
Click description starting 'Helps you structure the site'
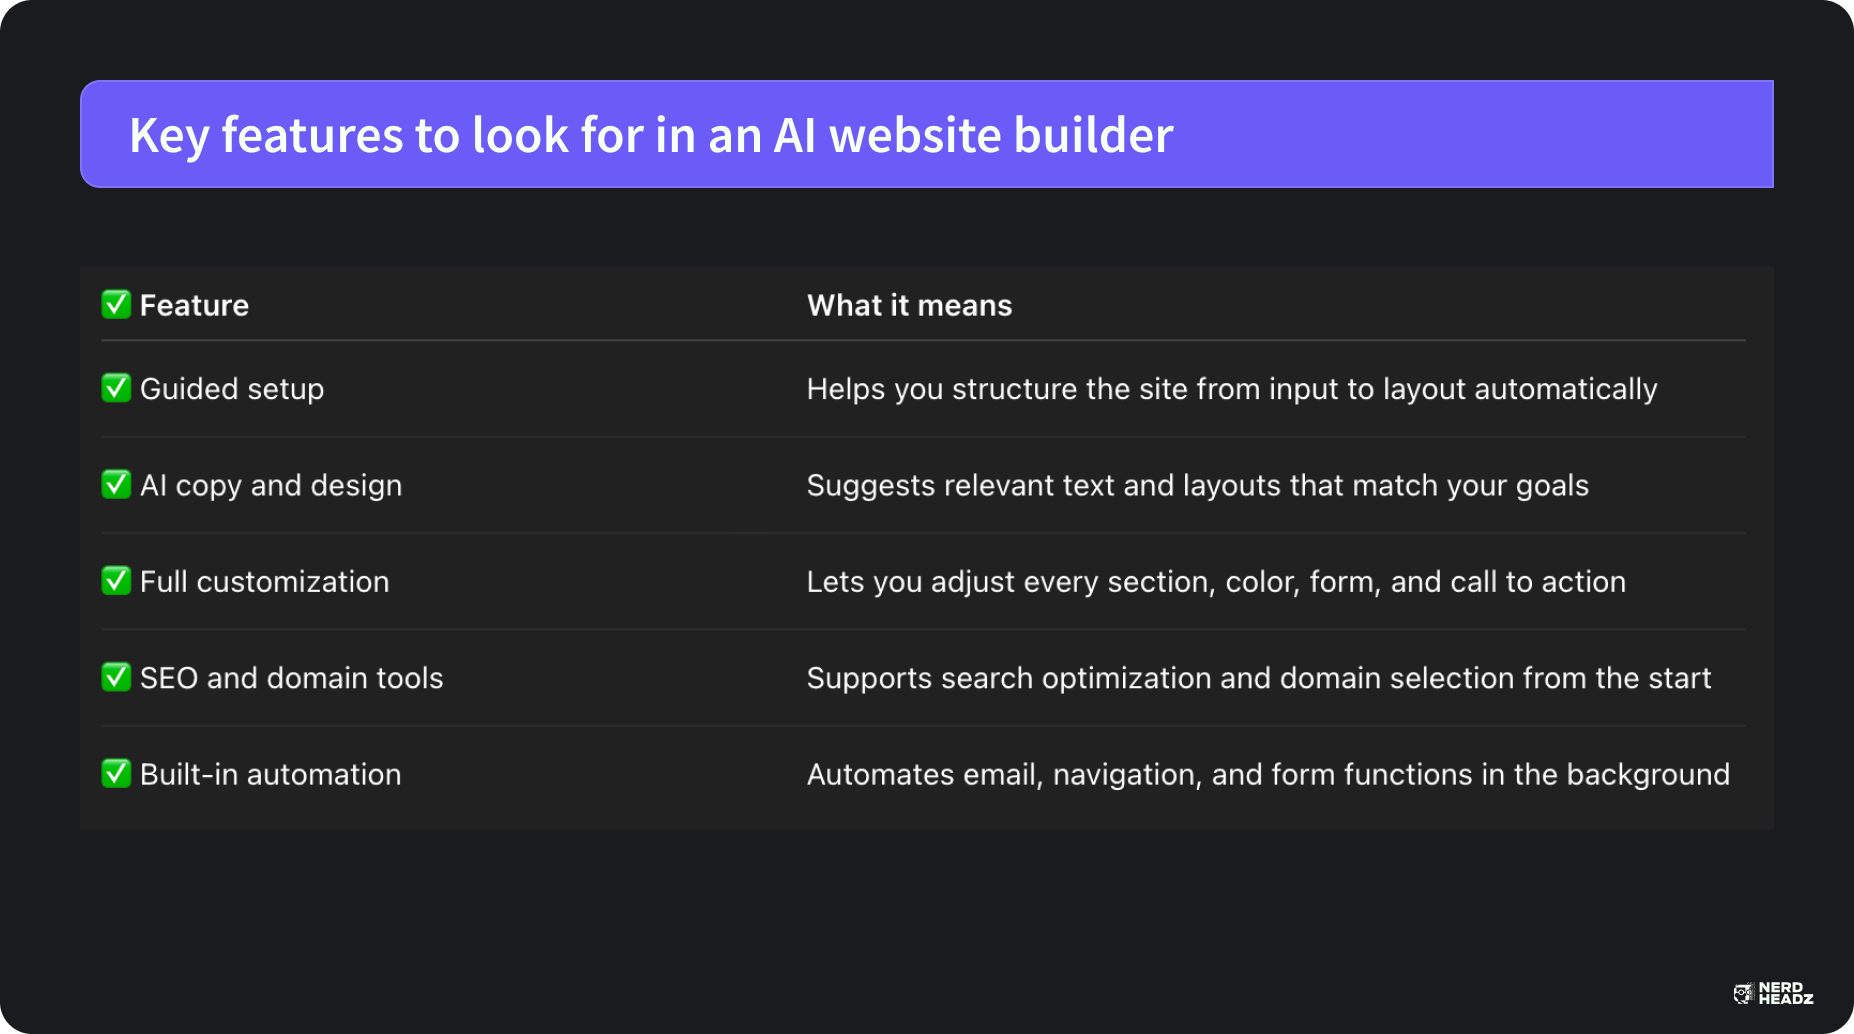click(x=1231, y=389)
